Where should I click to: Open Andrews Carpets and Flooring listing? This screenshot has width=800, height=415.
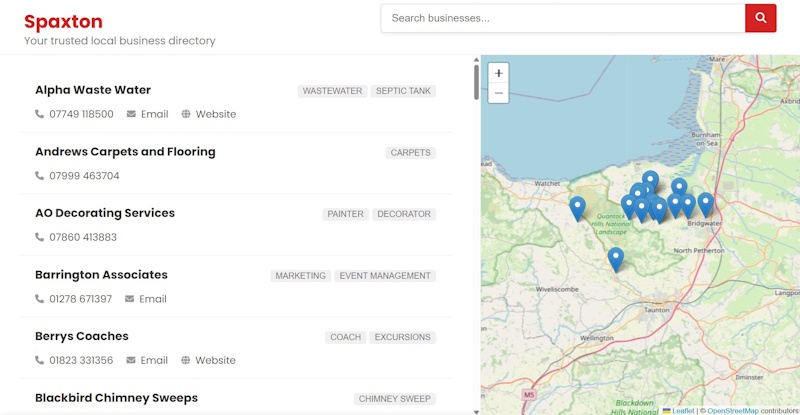125,152
